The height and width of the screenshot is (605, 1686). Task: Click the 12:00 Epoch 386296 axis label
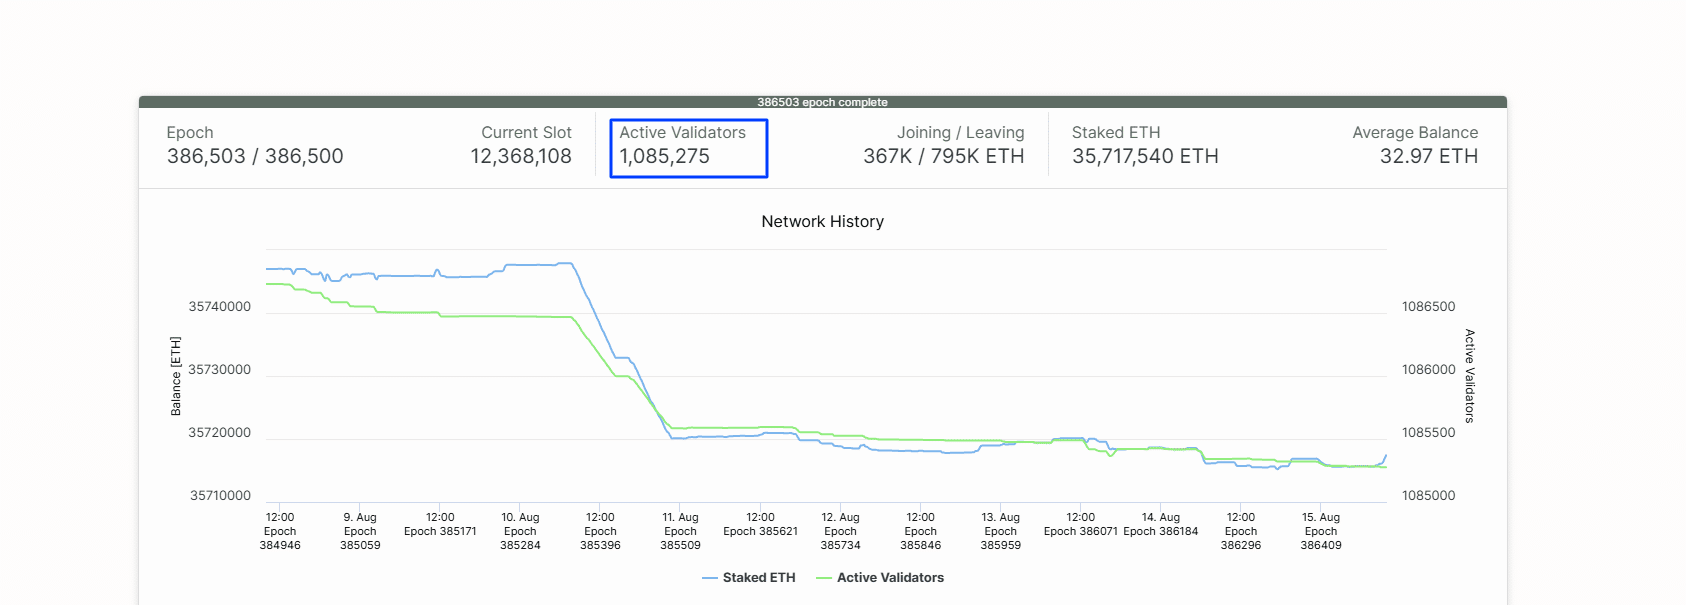click(x=1240, y=531)
